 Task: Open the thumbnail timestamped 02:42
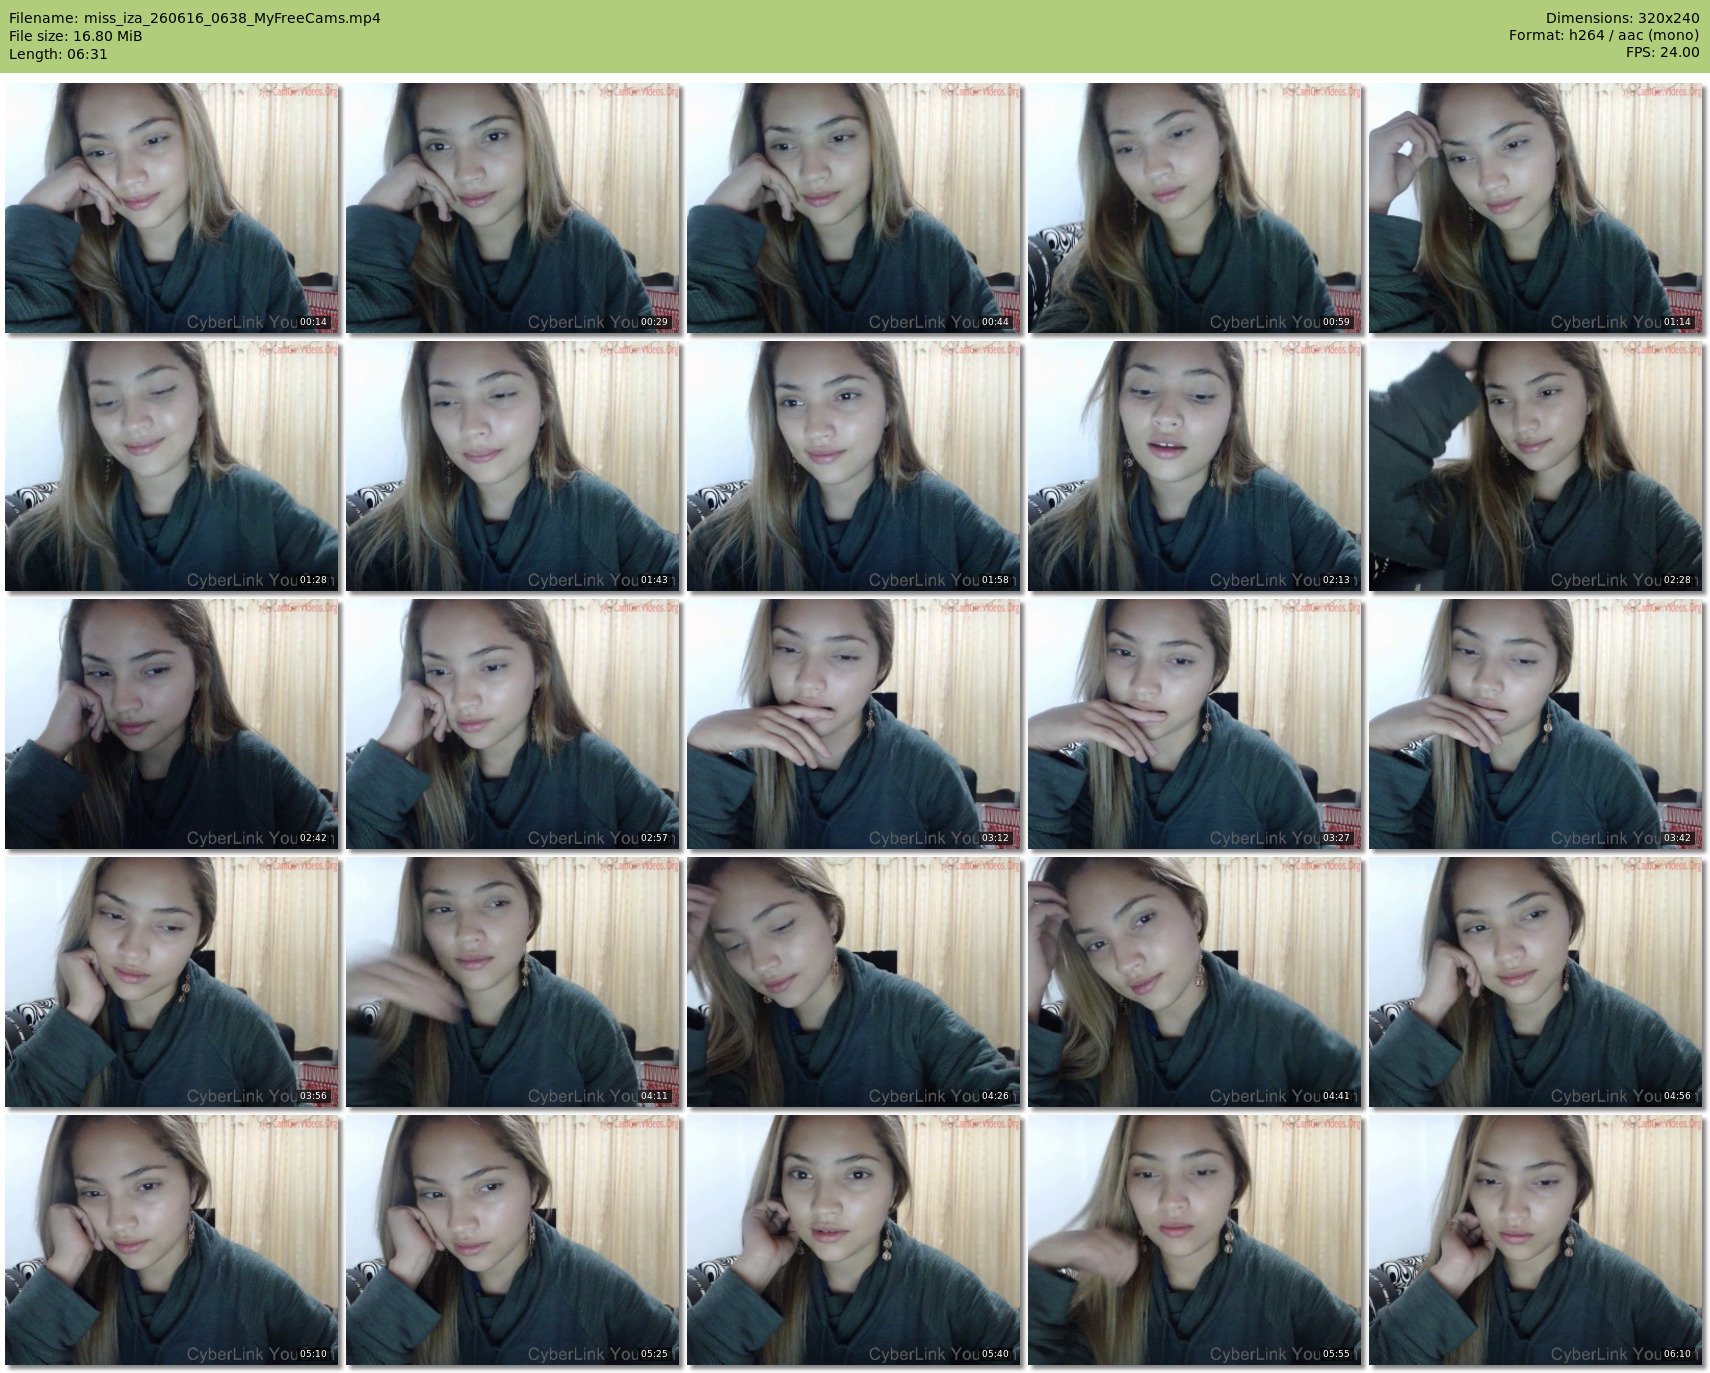[x=172, y=724]
